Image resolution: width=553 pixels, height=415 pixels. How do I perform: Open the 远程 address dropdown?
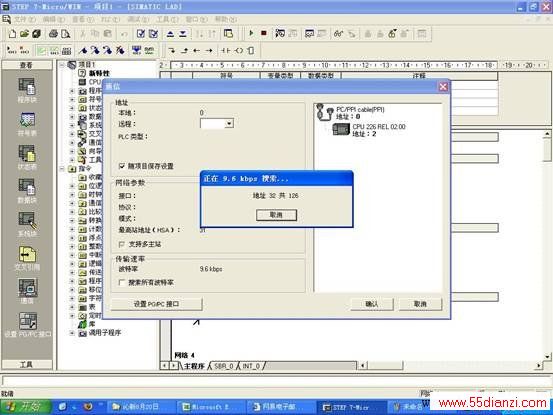point(229,123)
